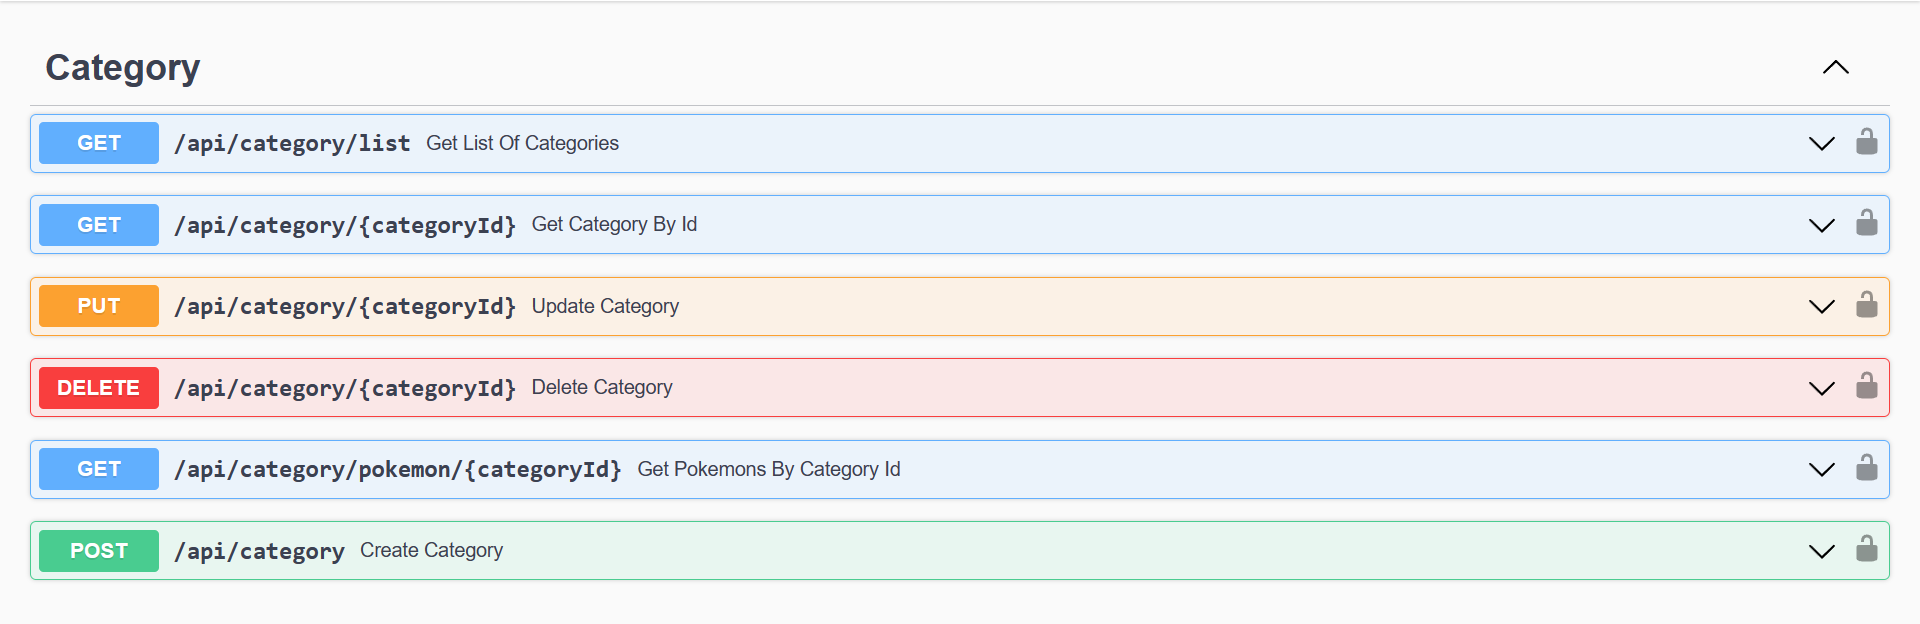
Task: Collapse the Category section with the up arrow
Action: (1835, 68)
